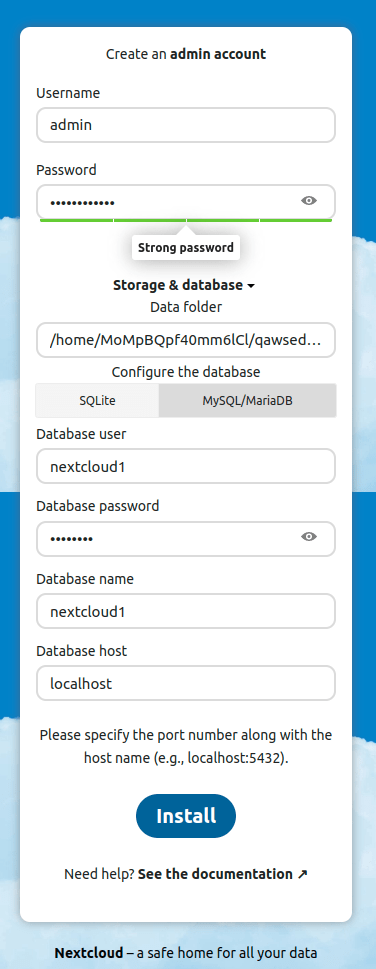This screenshot has height=969, width=376.
Task: Click the Create an admin account heading
Action: click(186, 54)
